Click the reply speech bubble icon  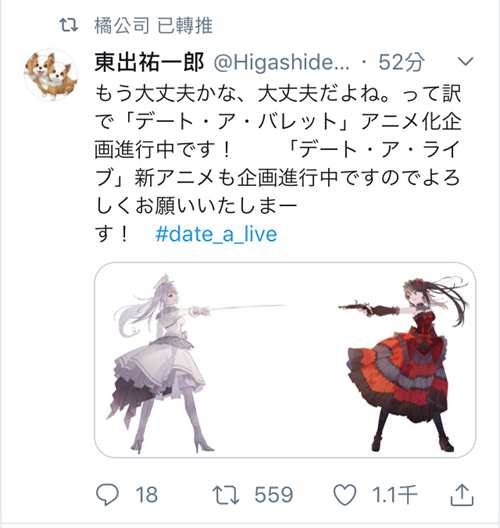(x=107, y=495)
